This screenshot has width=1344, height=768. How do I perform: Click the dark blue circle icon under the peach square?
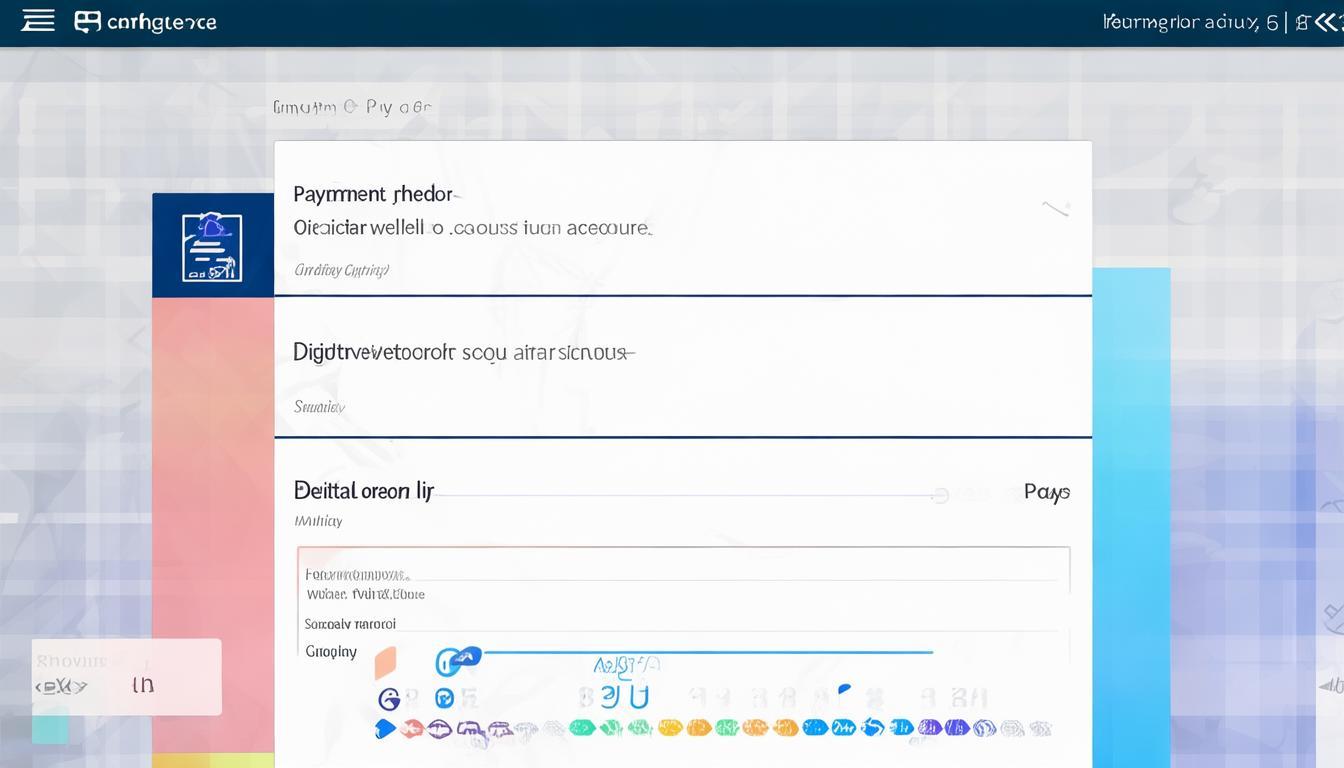[388, 698]
